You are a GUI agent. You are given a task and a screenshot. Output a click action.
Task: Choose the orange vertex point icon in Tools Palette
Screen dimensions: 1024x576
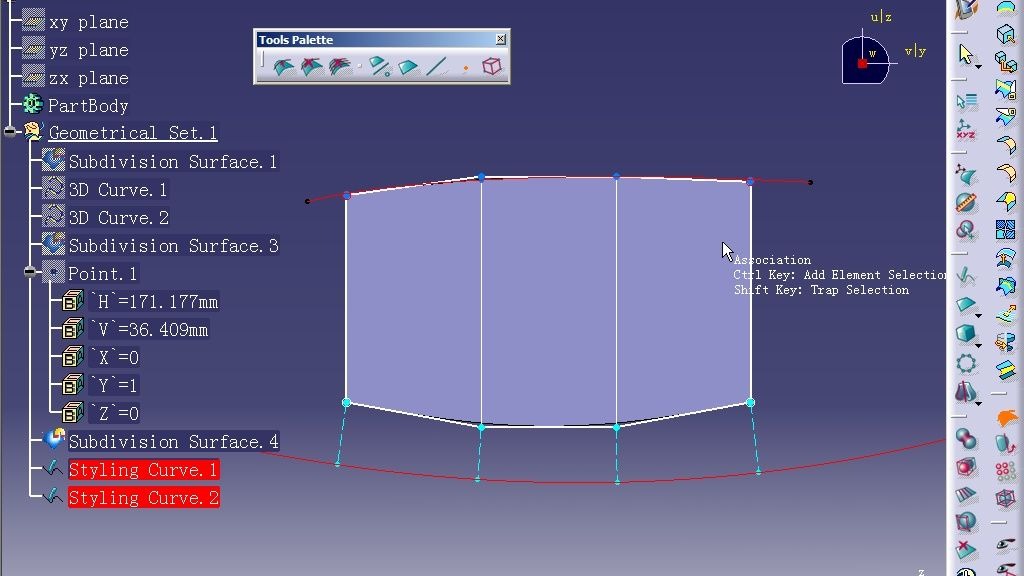tap(466, 67)
